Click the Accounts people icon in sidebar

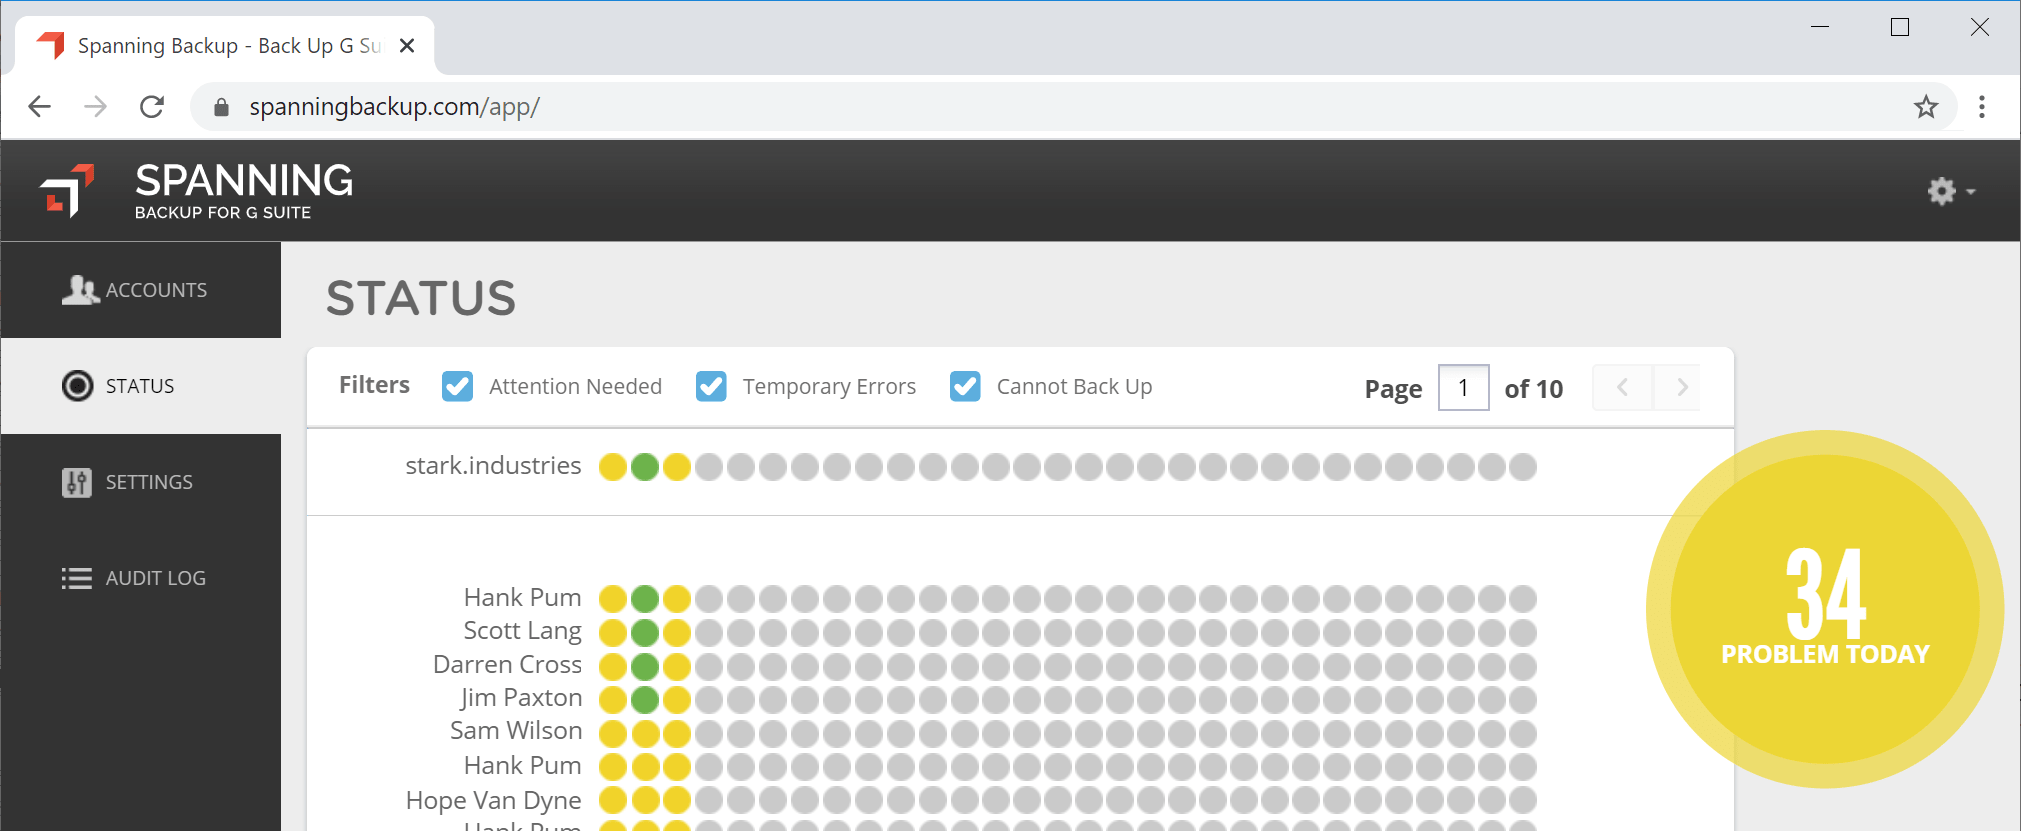[80, 290]
